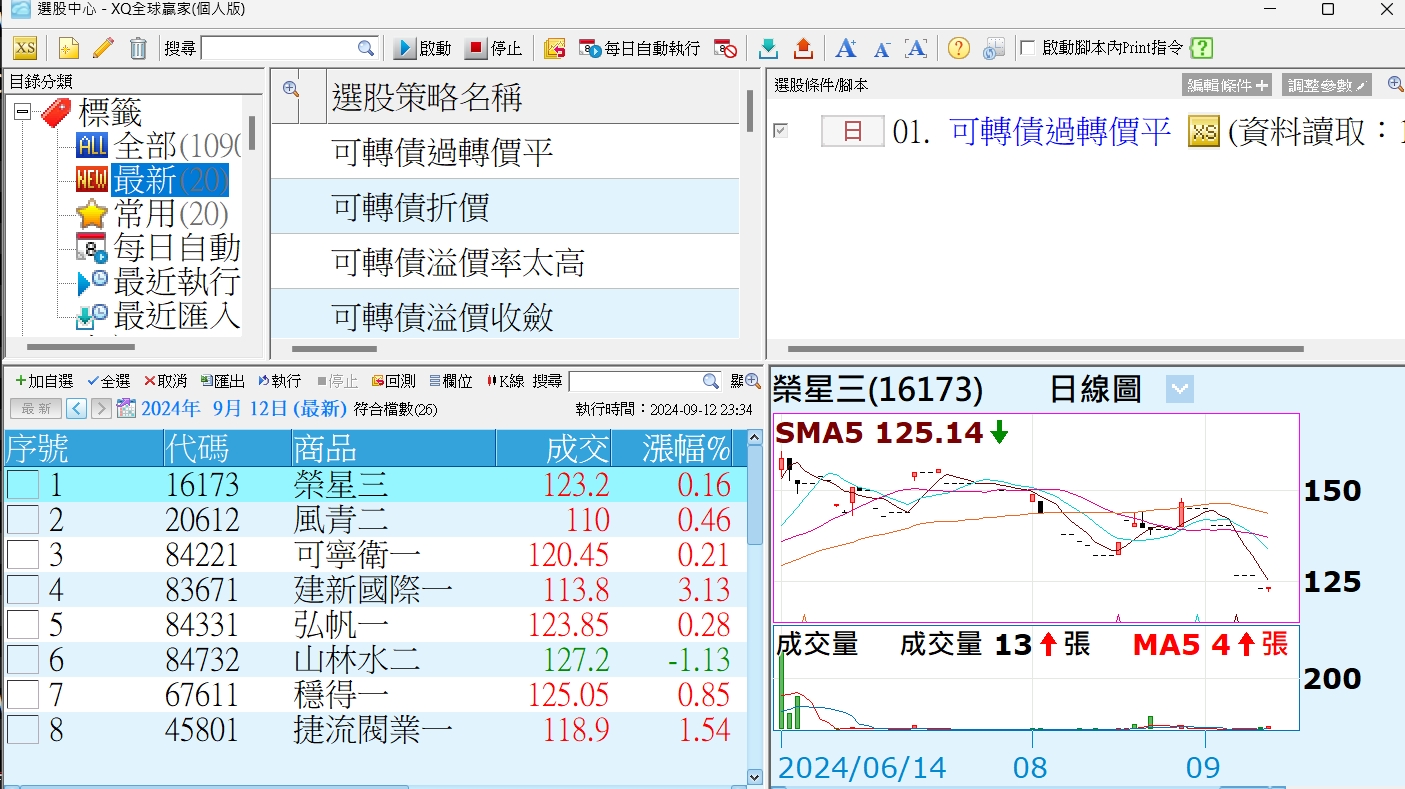Open the 日 frequency selector for condition 01
The image size is (1405, 789).
[x=852, y=131]
